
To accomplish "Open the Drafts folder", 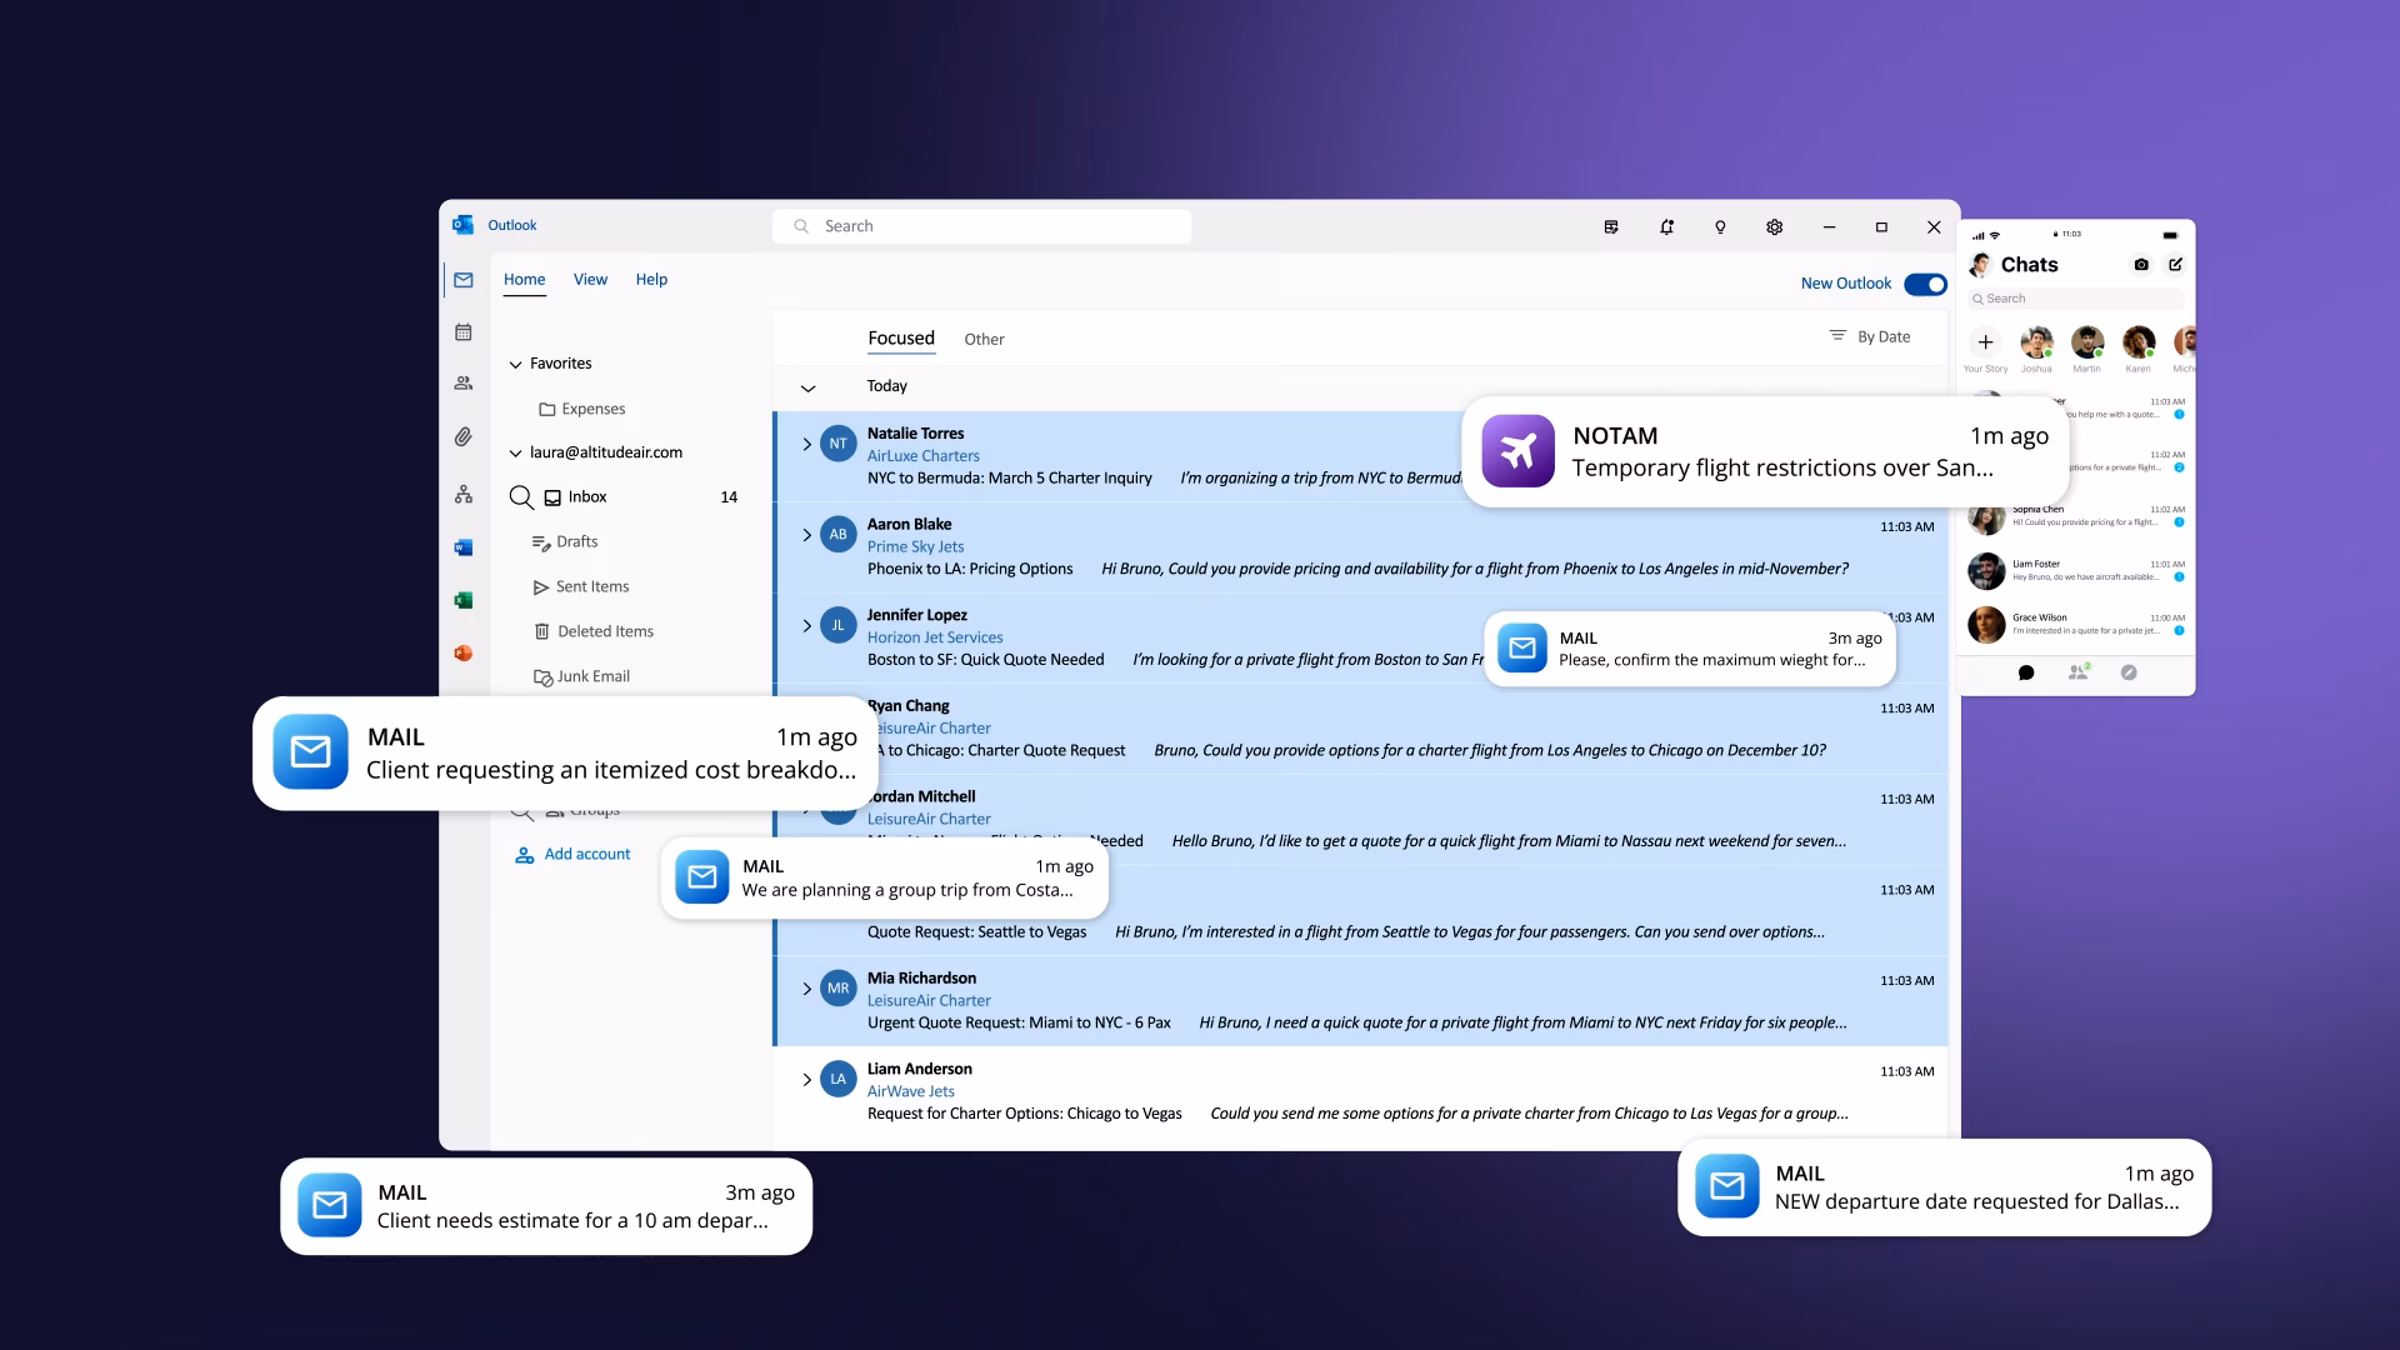I will coord(565,542).
